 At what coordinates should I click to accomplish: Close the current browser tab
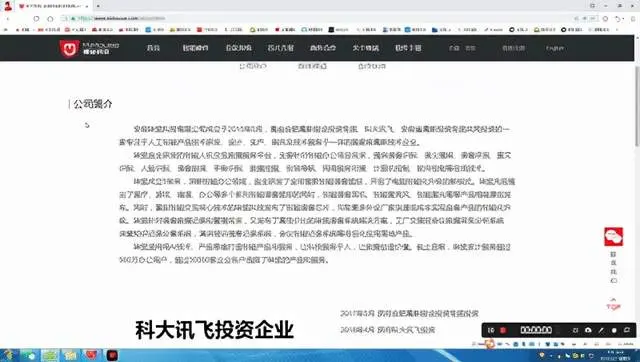coord(87,6)
